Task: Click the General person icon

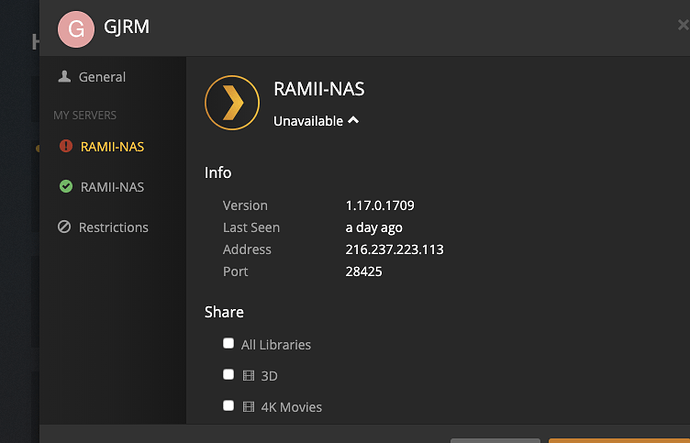Action: [x=64, y=77]
